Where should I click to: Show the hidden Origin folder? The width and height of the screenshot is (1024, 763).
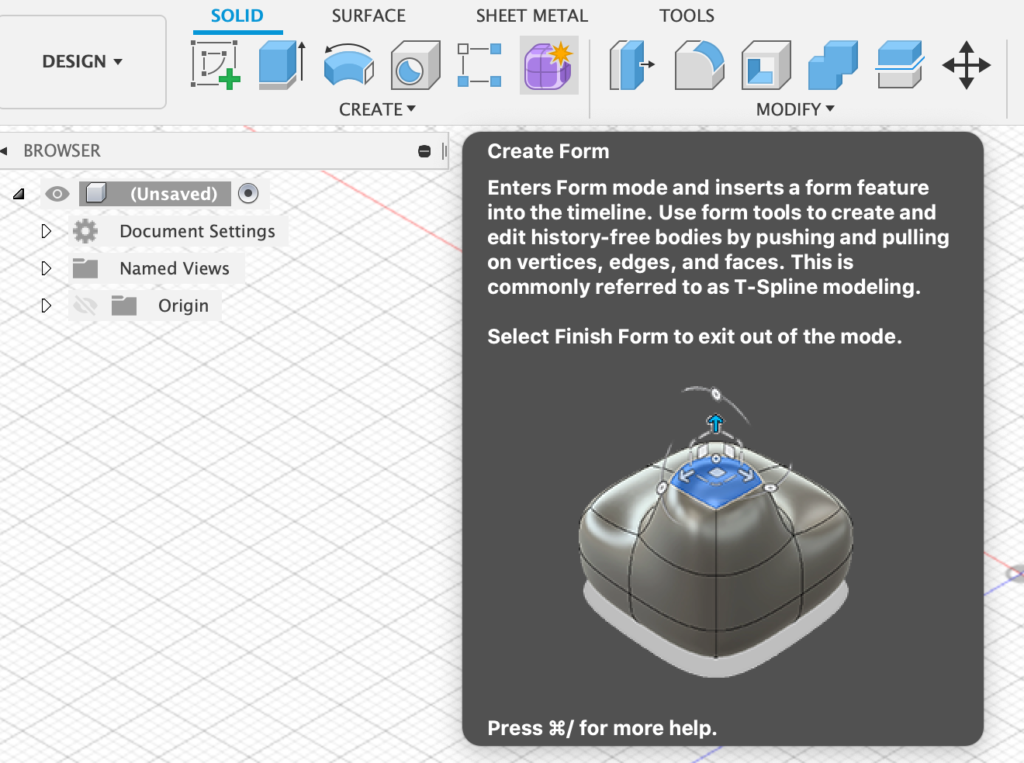point(85,306)
